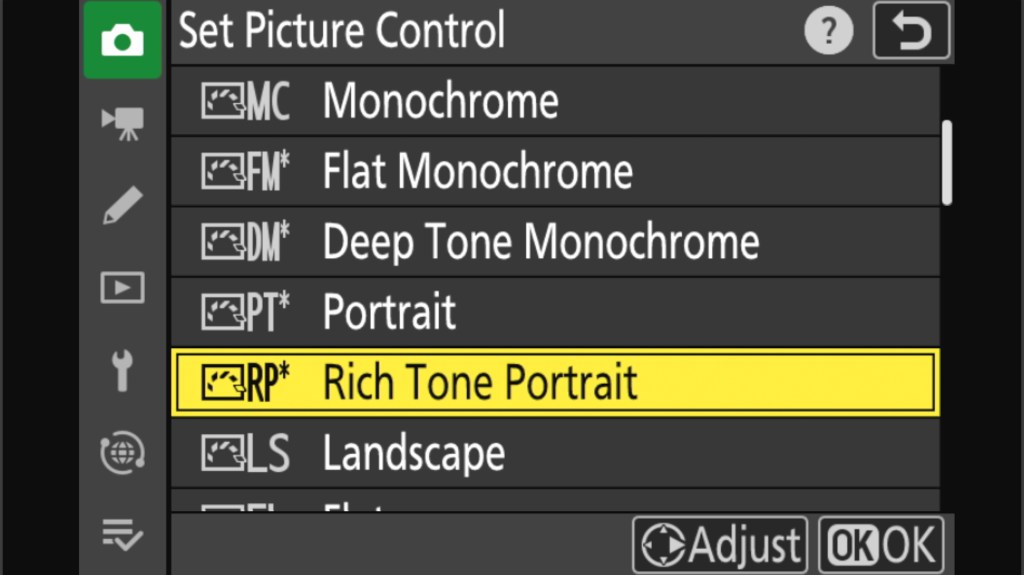Choose the Landscape picture control
This screenshot has height=575, width=1024.
pyautogui.click(x=555, y=454)
